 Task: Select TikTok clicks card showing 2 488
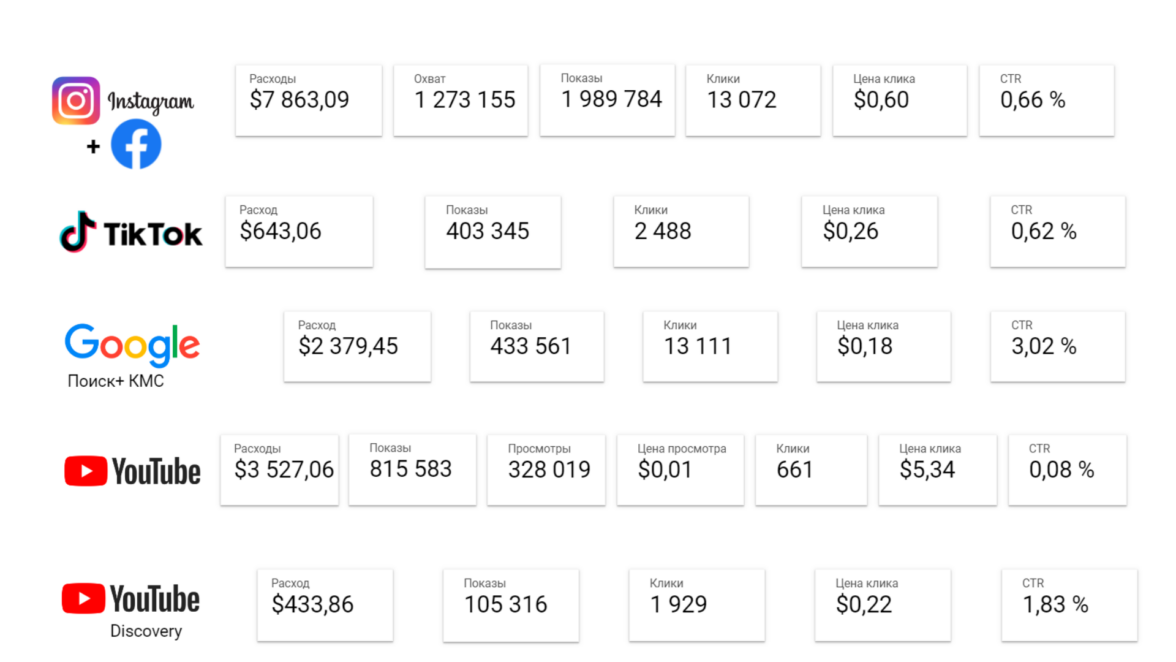pyautogui.click(x=681, y=231)
